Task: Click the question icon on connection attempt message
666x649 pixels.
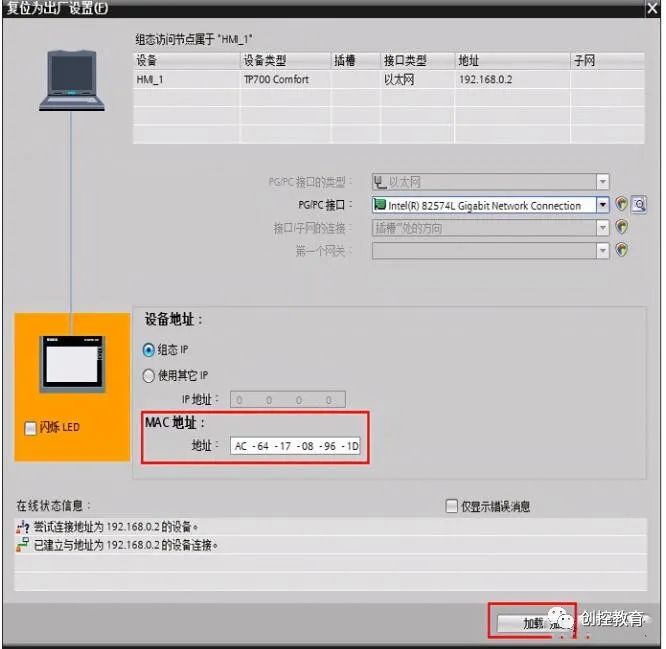Action: pos(23,527)
